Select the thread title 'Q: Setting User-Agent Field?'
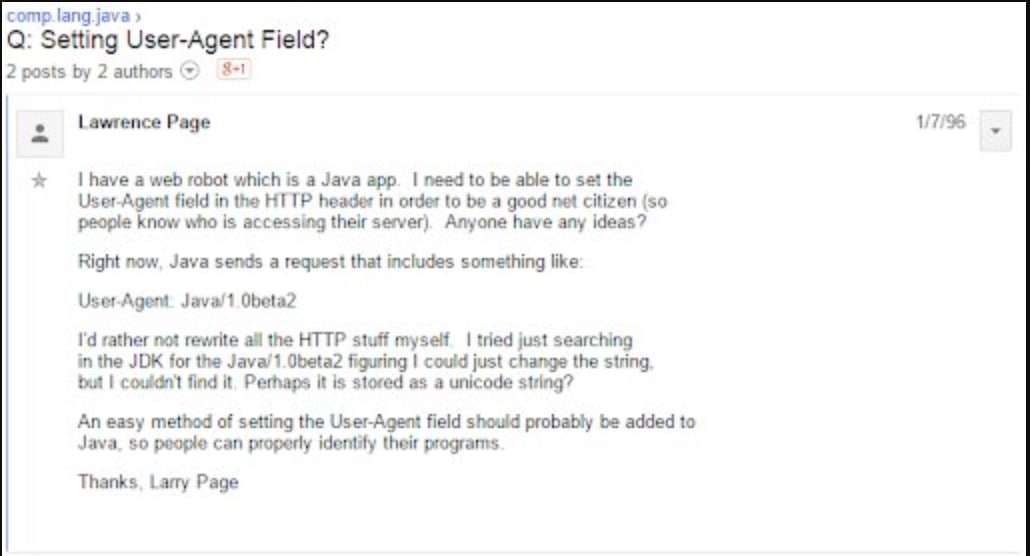 pos(168,40)
